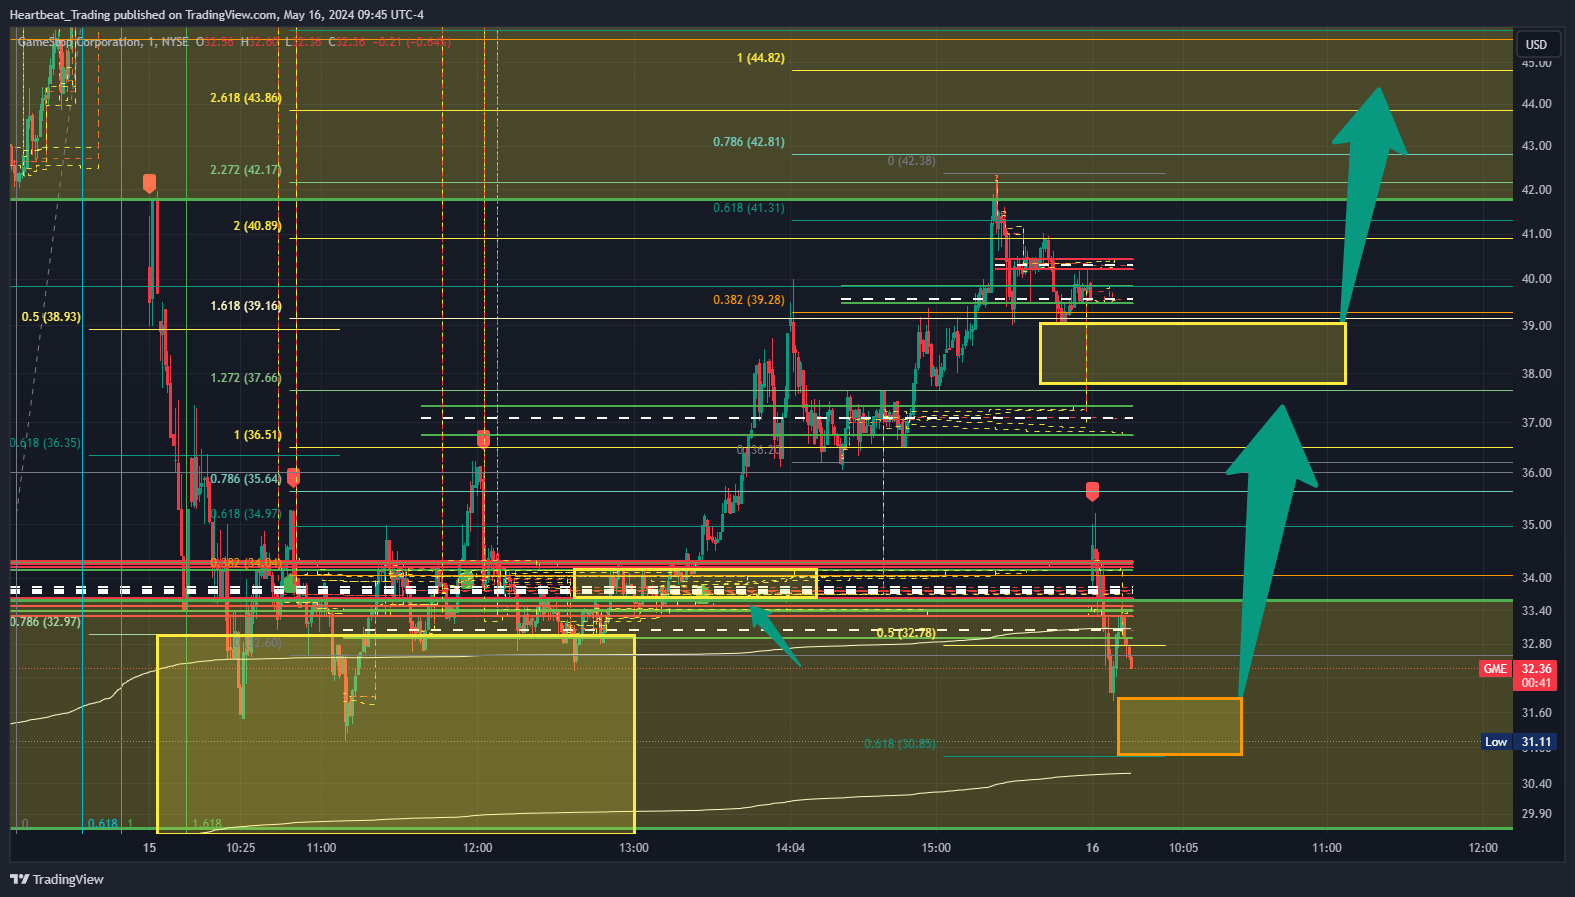Select the 0.786 (35.64) Fibonacci label
Viewport: 1575px width, 897px height.
pyautogui.click(x=246, y=479)
